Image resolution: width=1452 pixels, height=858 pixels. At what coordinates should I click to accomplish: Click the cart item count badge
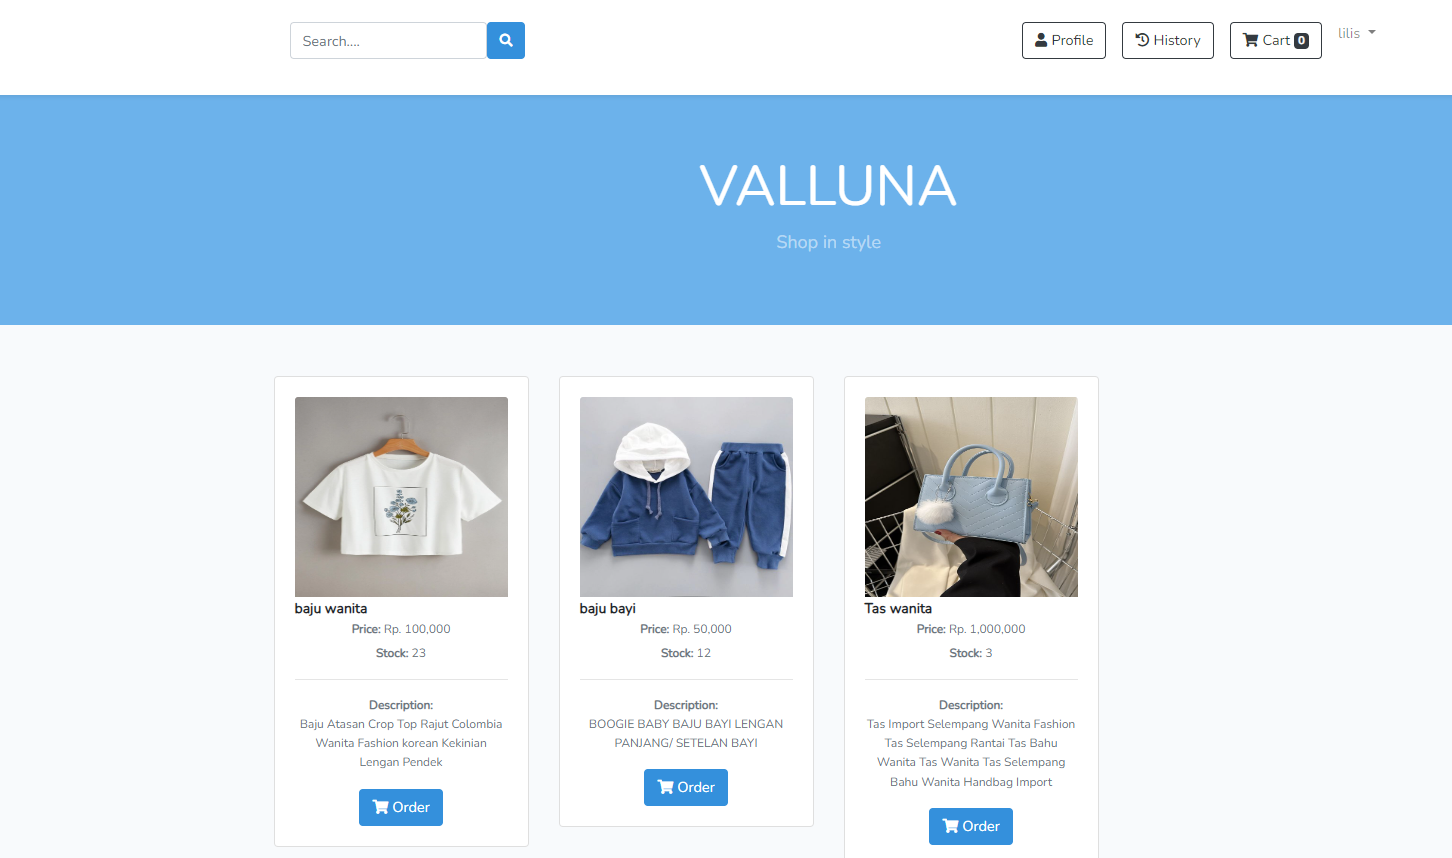click(x=1301, y=41)
